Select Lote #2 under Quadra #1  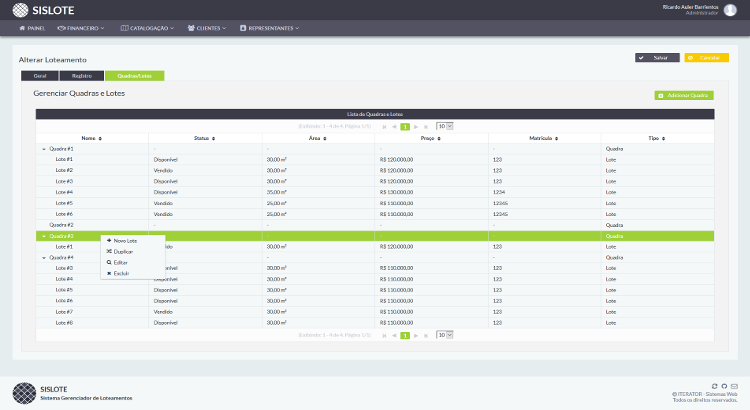pyautogui.click(x=375, y=171)
